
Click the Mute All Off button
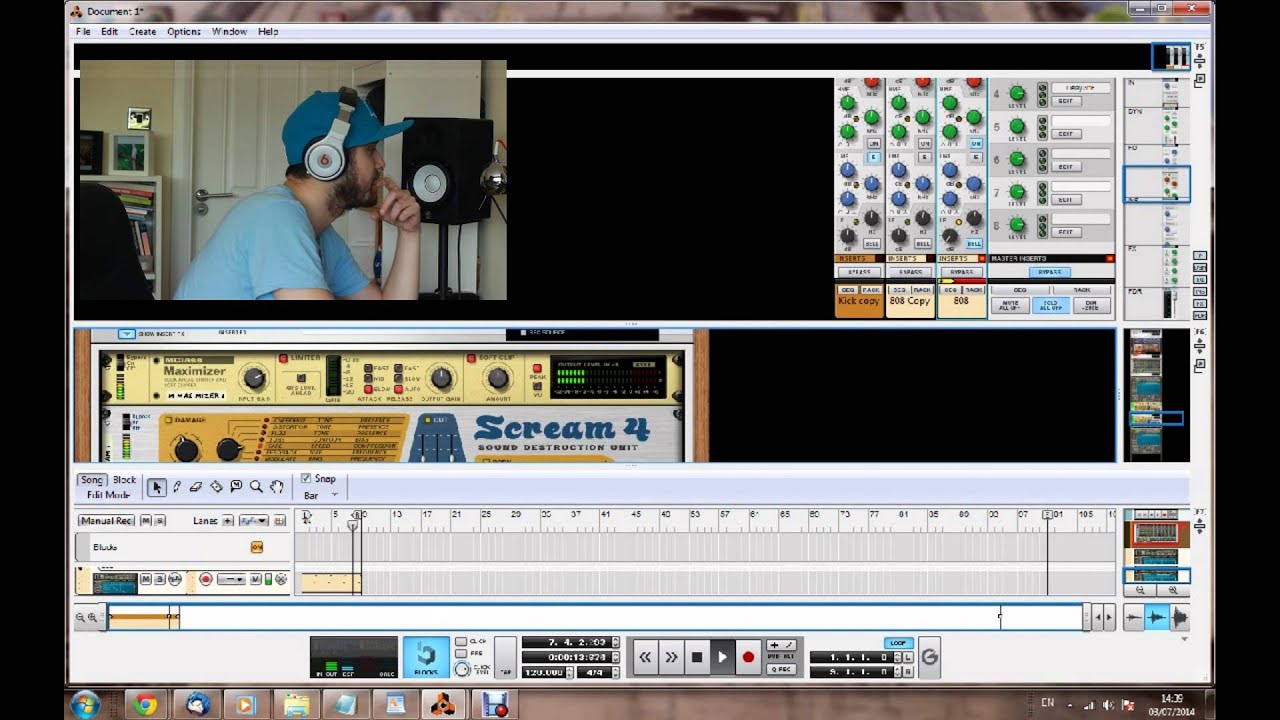(x=1008, y=306)
